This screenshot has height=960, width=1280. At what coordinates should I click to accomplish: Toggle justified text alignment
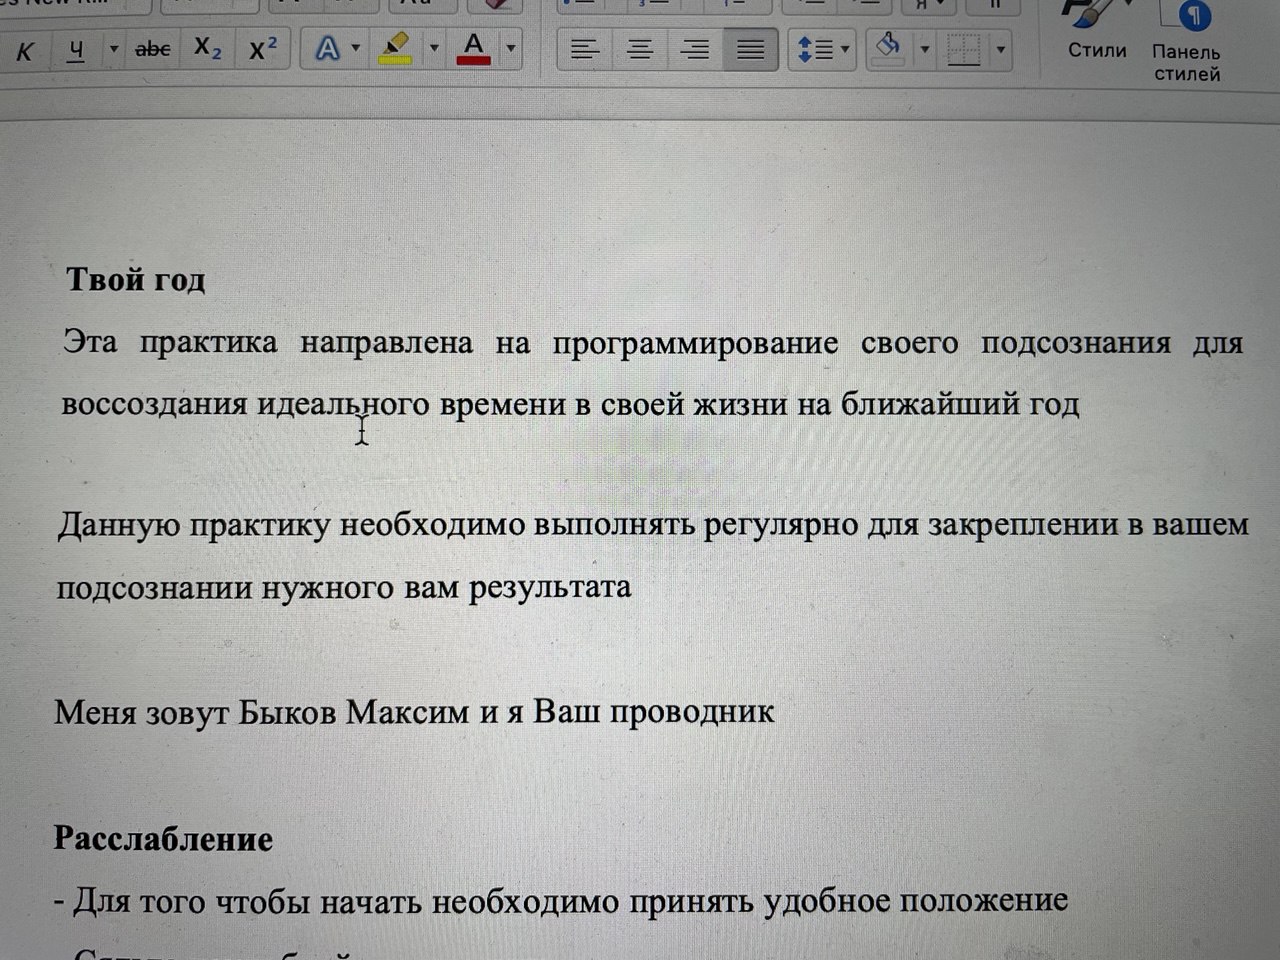750,48
